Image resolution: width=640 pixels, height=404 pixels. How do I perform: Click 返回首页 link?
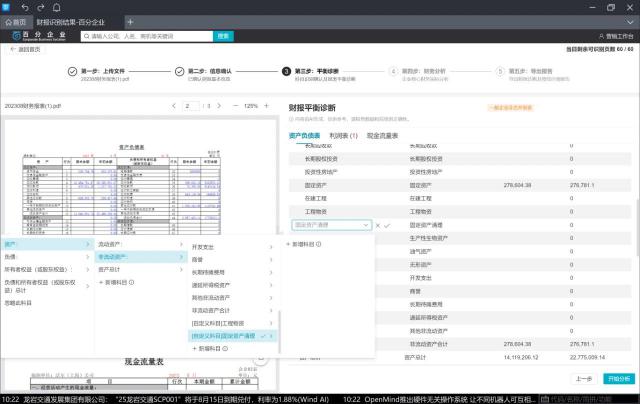pos(28,48)
